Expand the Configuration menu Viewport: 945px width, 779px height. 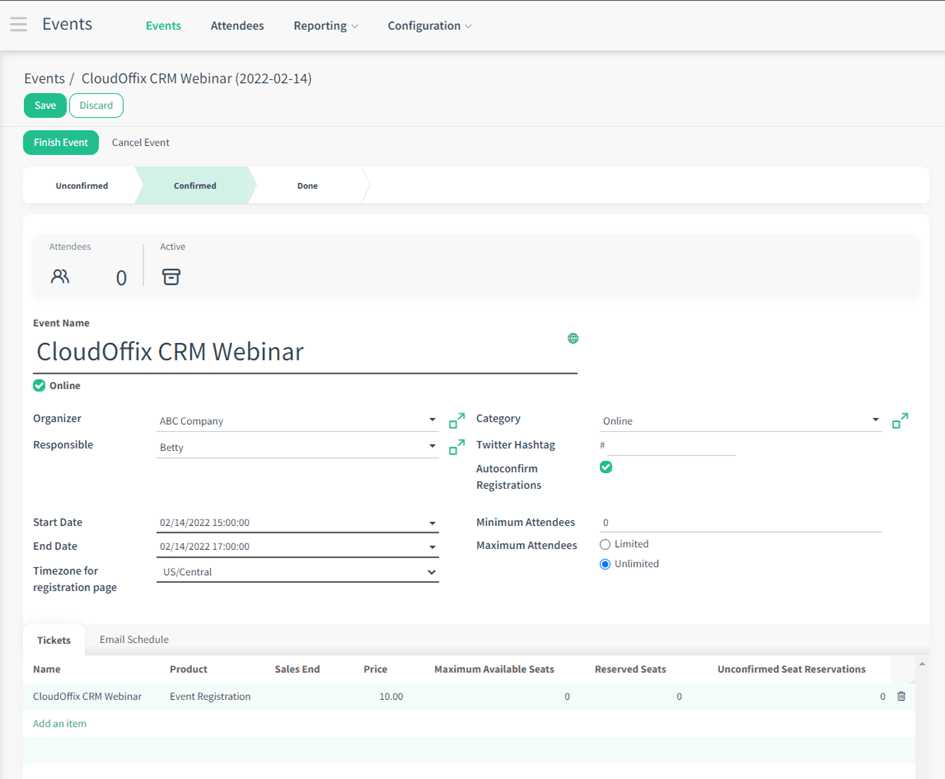tap(429, 26)
